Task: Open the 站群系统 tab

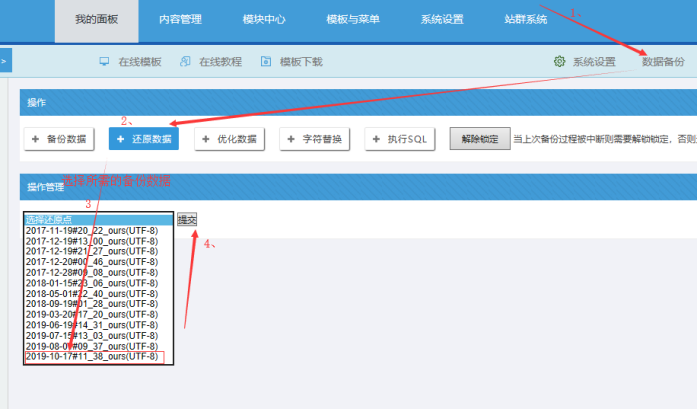Action: pyautogui.click(x=525, y=20)
